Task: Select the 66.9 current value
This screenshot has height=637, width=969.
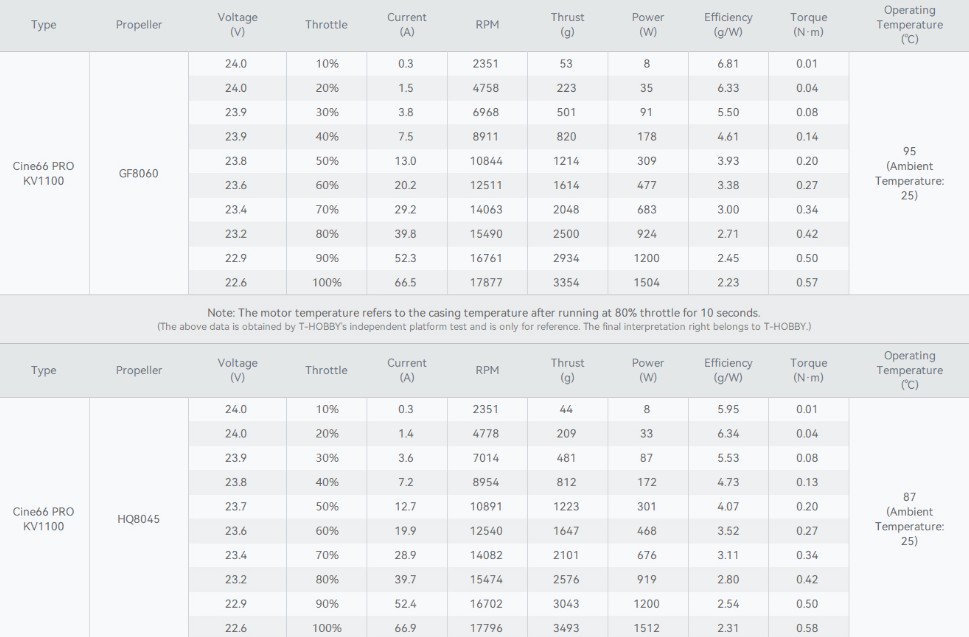Action: pos(406,628)
